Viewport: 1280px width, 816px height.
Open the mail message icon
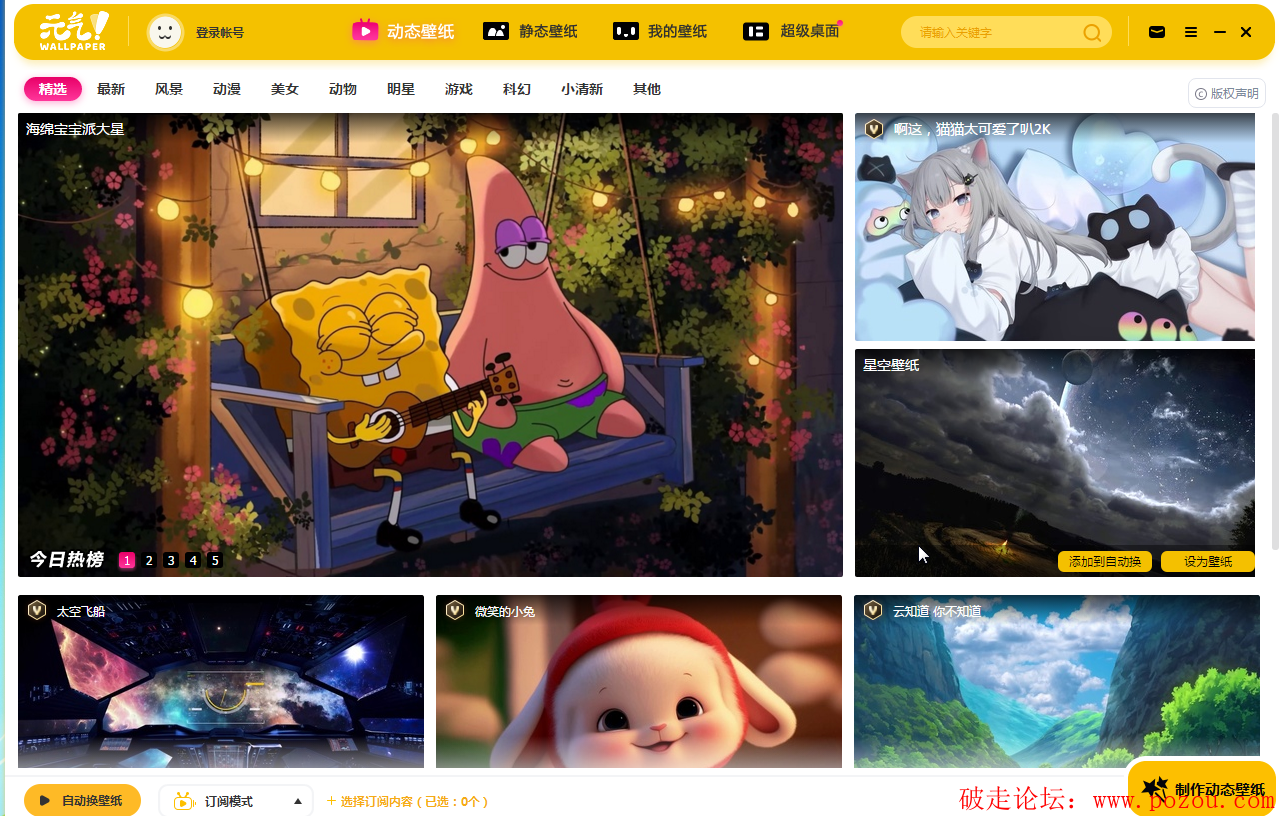click(x=1157, y=32)
